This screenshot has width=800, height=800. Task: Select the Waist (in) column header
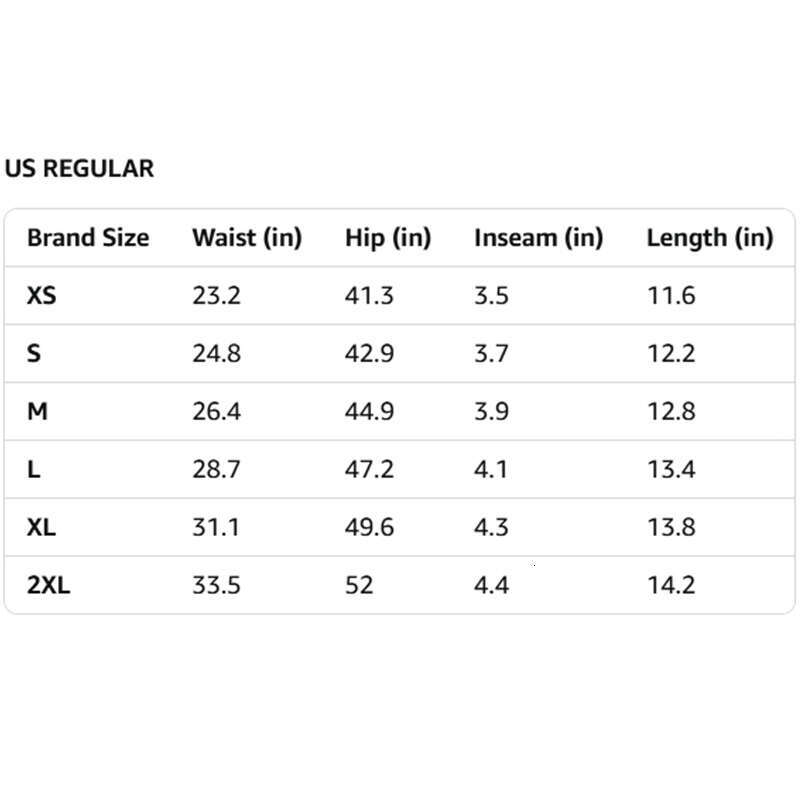tap(246, 238)
